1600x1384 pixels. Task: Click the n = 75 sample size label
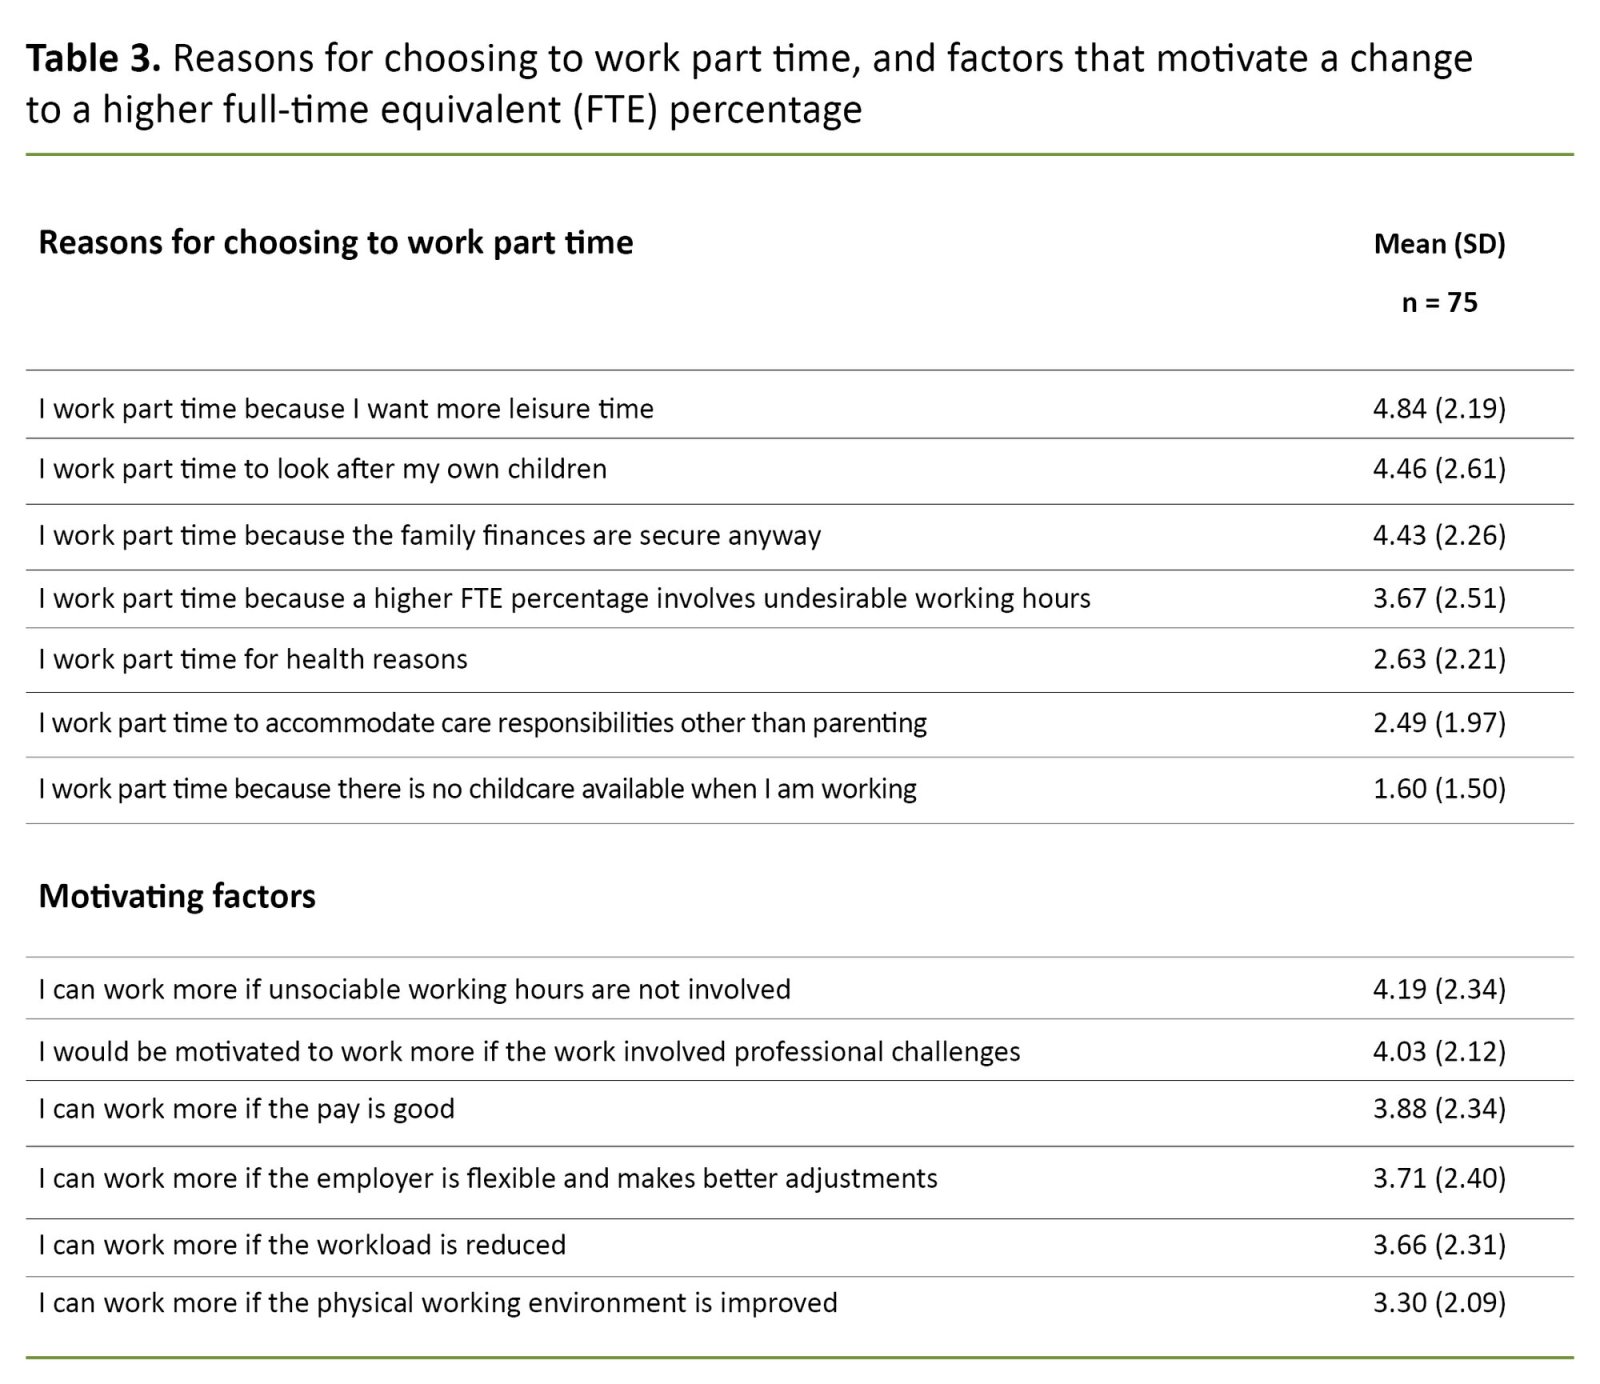coord(1439,302)
